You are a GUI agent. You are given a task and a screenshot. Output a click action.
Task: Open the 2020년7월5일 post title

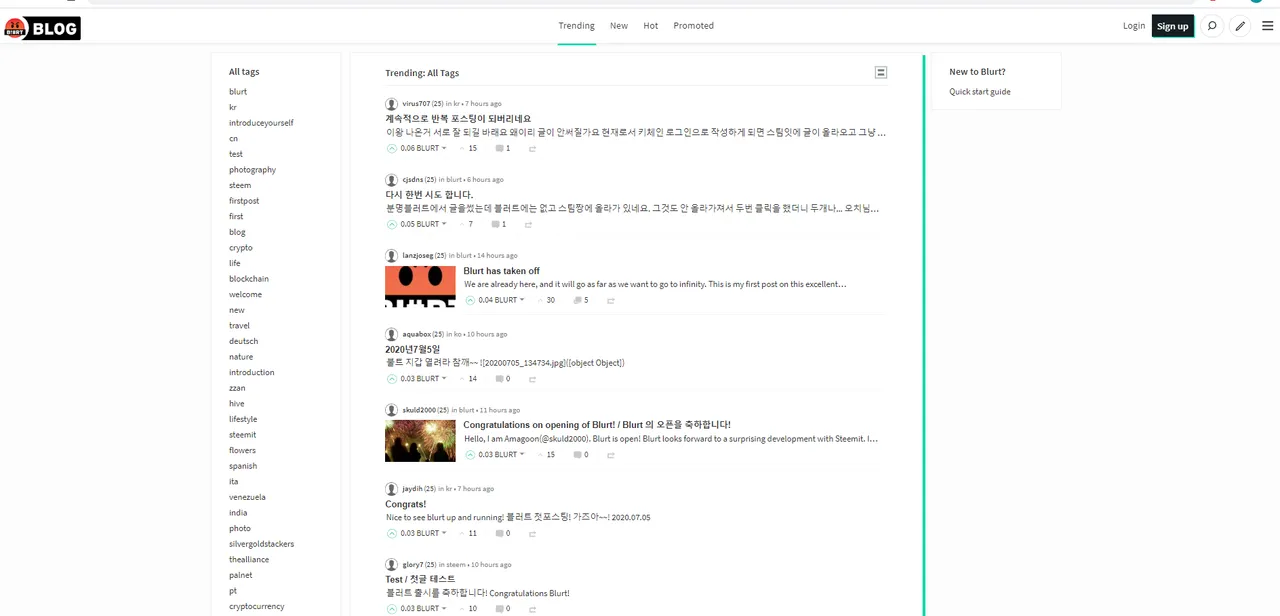point(413,349)
